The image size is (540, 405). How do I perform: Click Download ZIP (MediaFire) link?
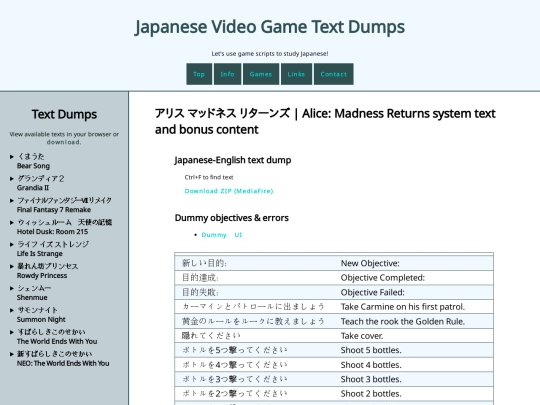pyautogui.click(x=229, y=191)
